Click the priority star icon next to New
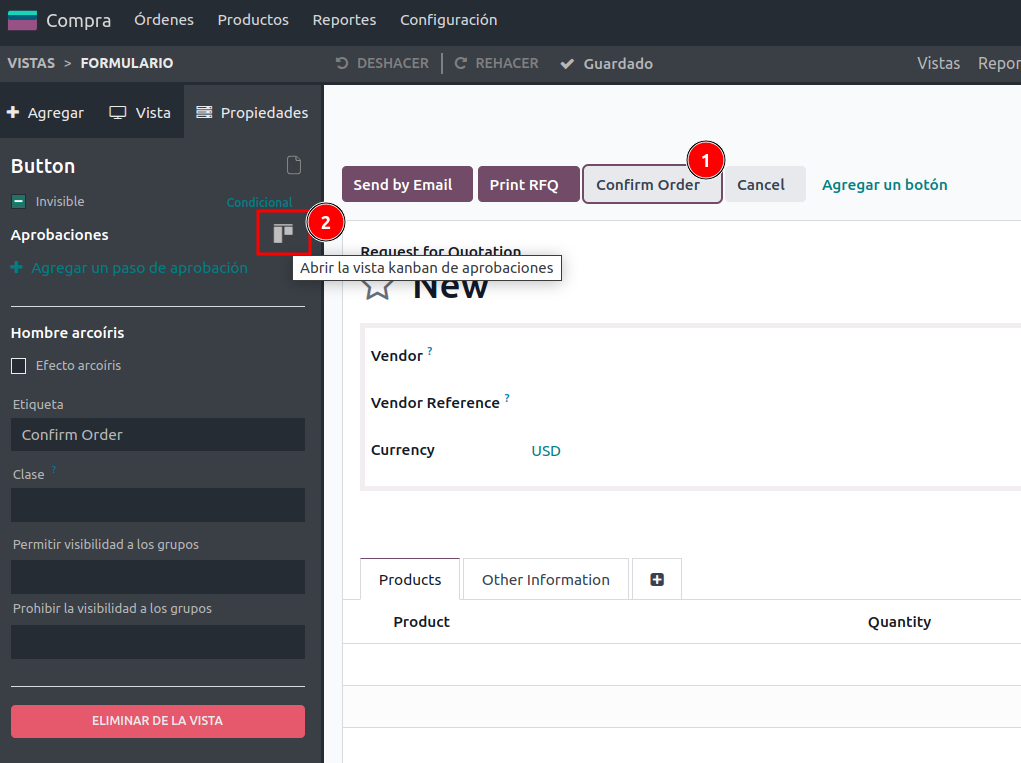This screenshot has width=1021, height=763. (x=378, y=287)
